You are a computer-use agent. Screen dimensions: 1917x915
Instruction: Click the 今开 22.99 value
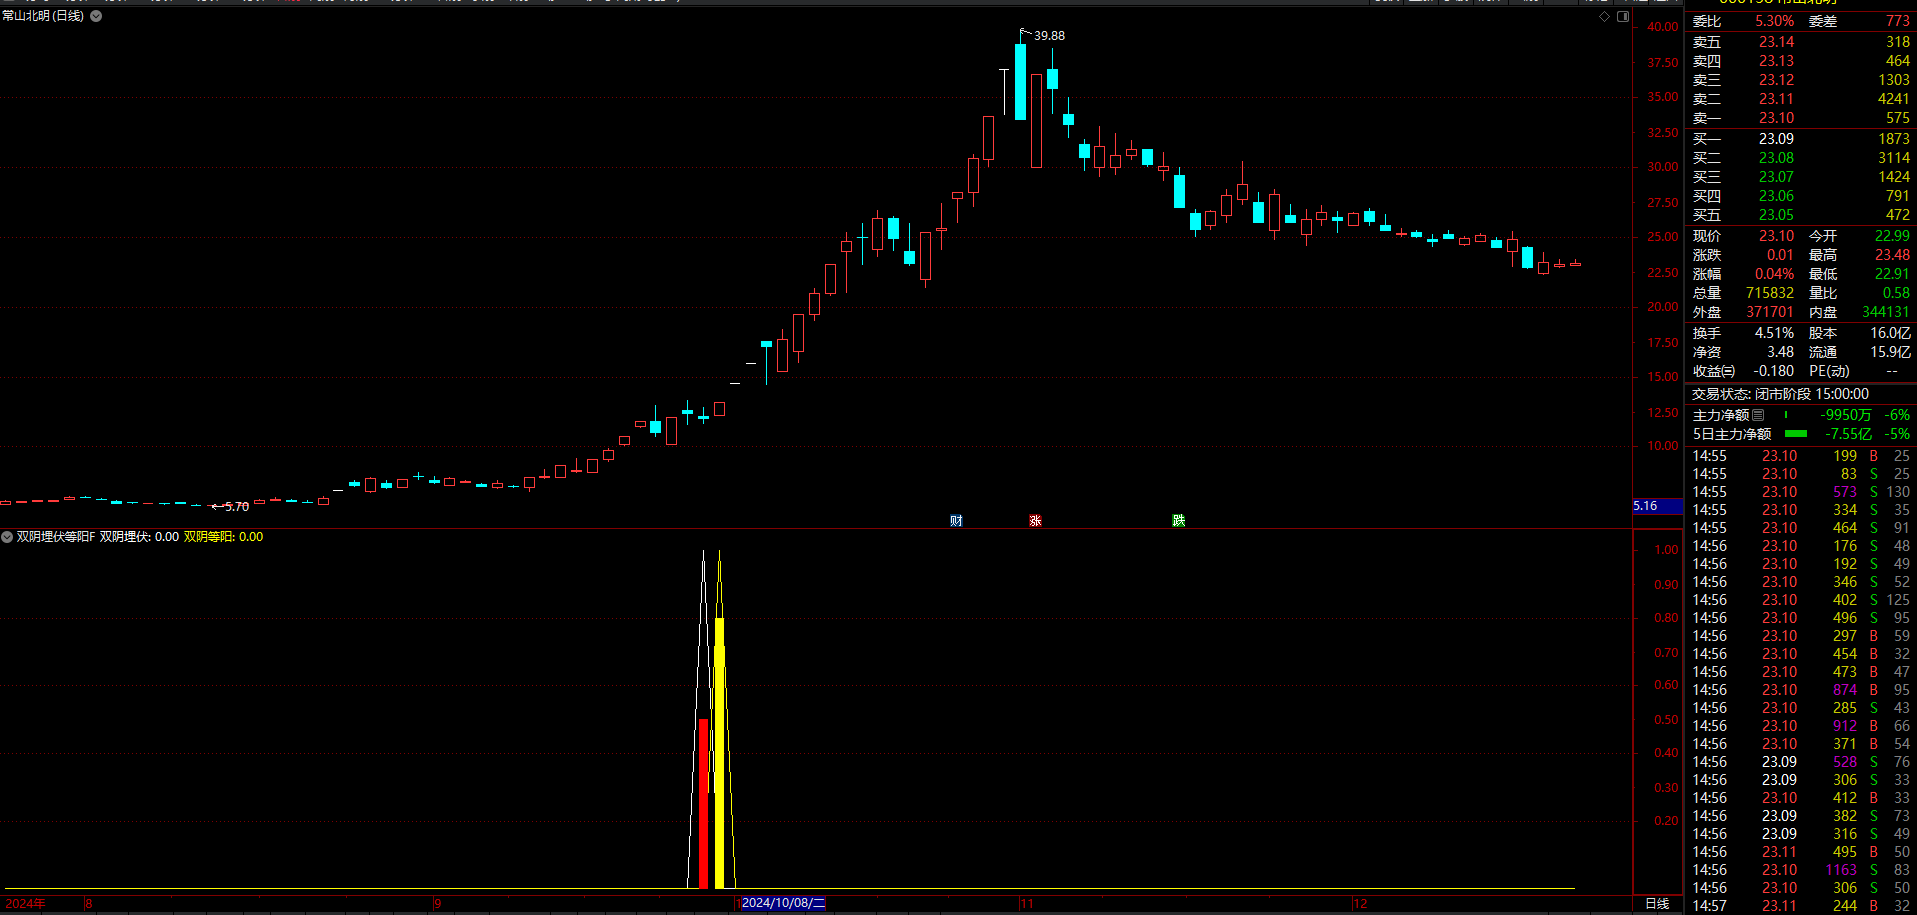pos(1892,236)
